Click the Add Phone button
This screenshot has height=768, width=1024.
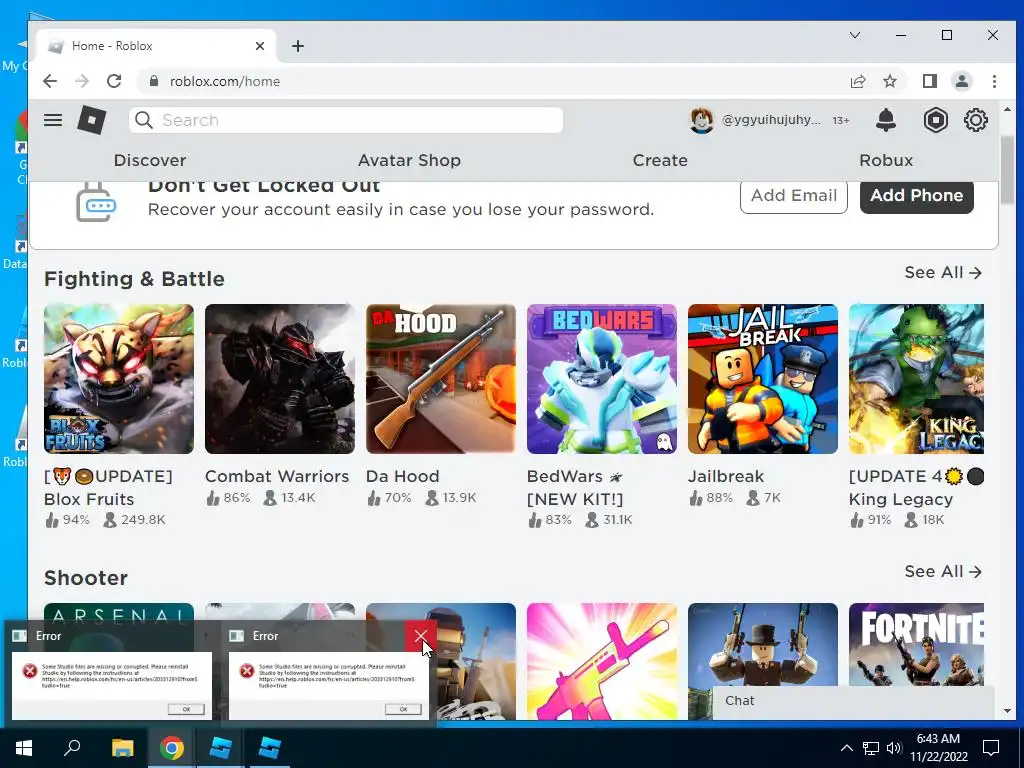[x=916, y=195]
